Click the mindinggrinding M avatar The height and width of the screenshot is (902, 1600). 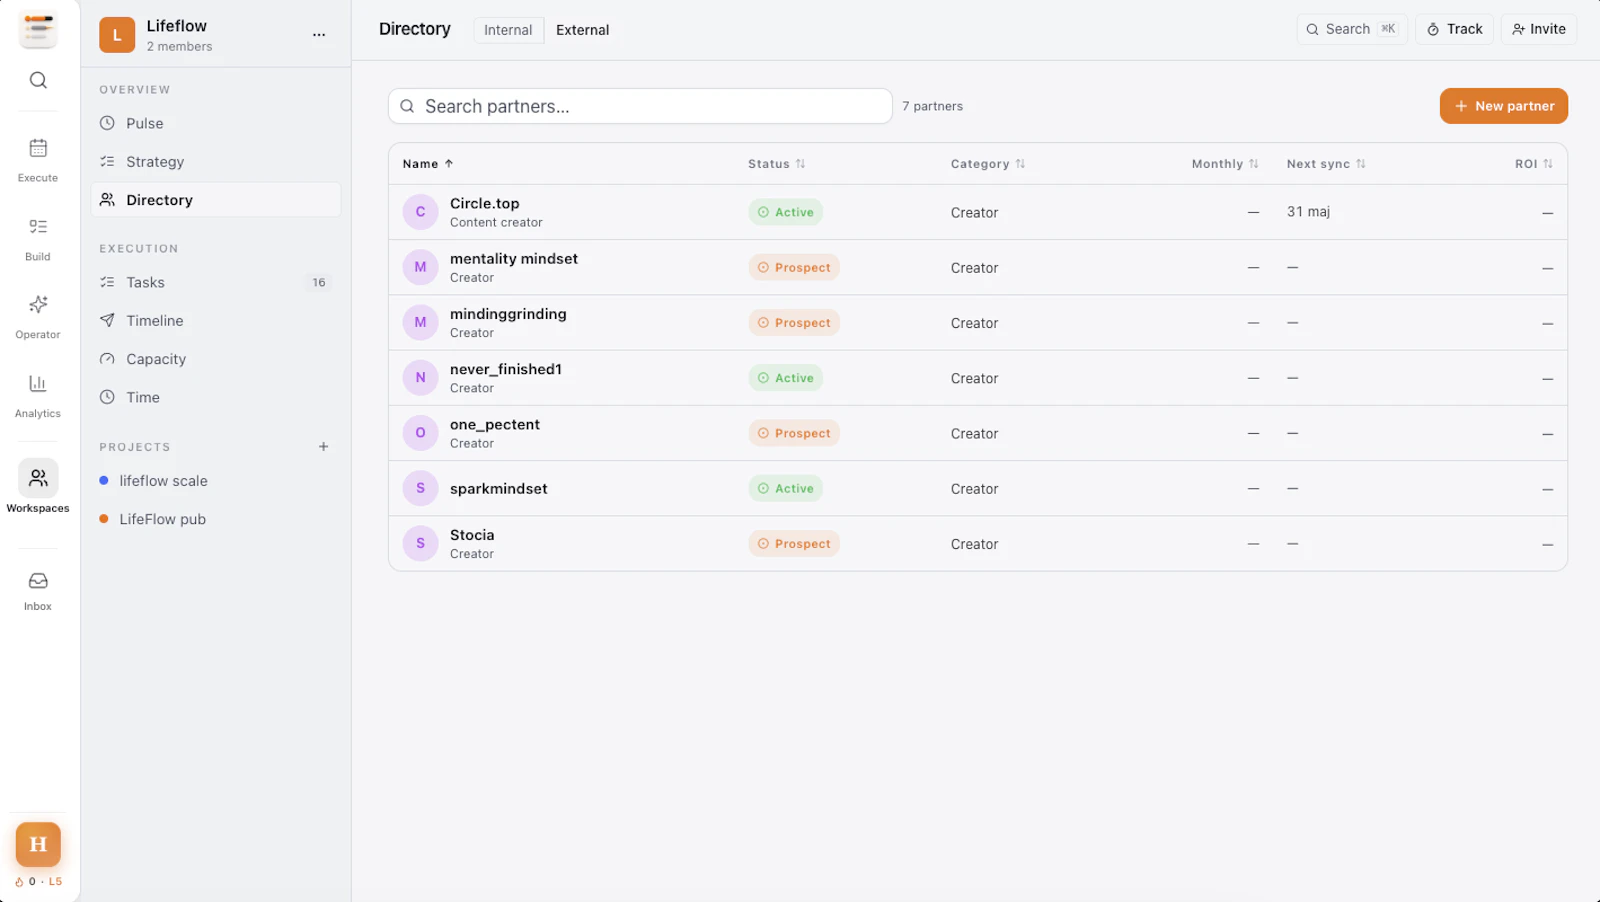420,322
